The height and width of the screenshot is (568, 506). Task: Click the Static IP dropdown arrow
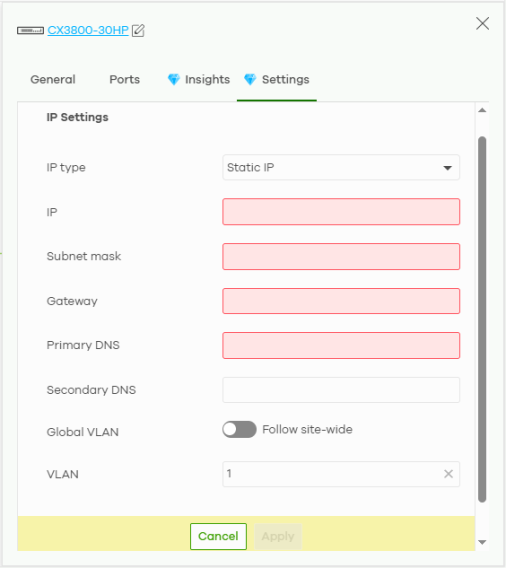pyautogui.click(x=448, y=168)
